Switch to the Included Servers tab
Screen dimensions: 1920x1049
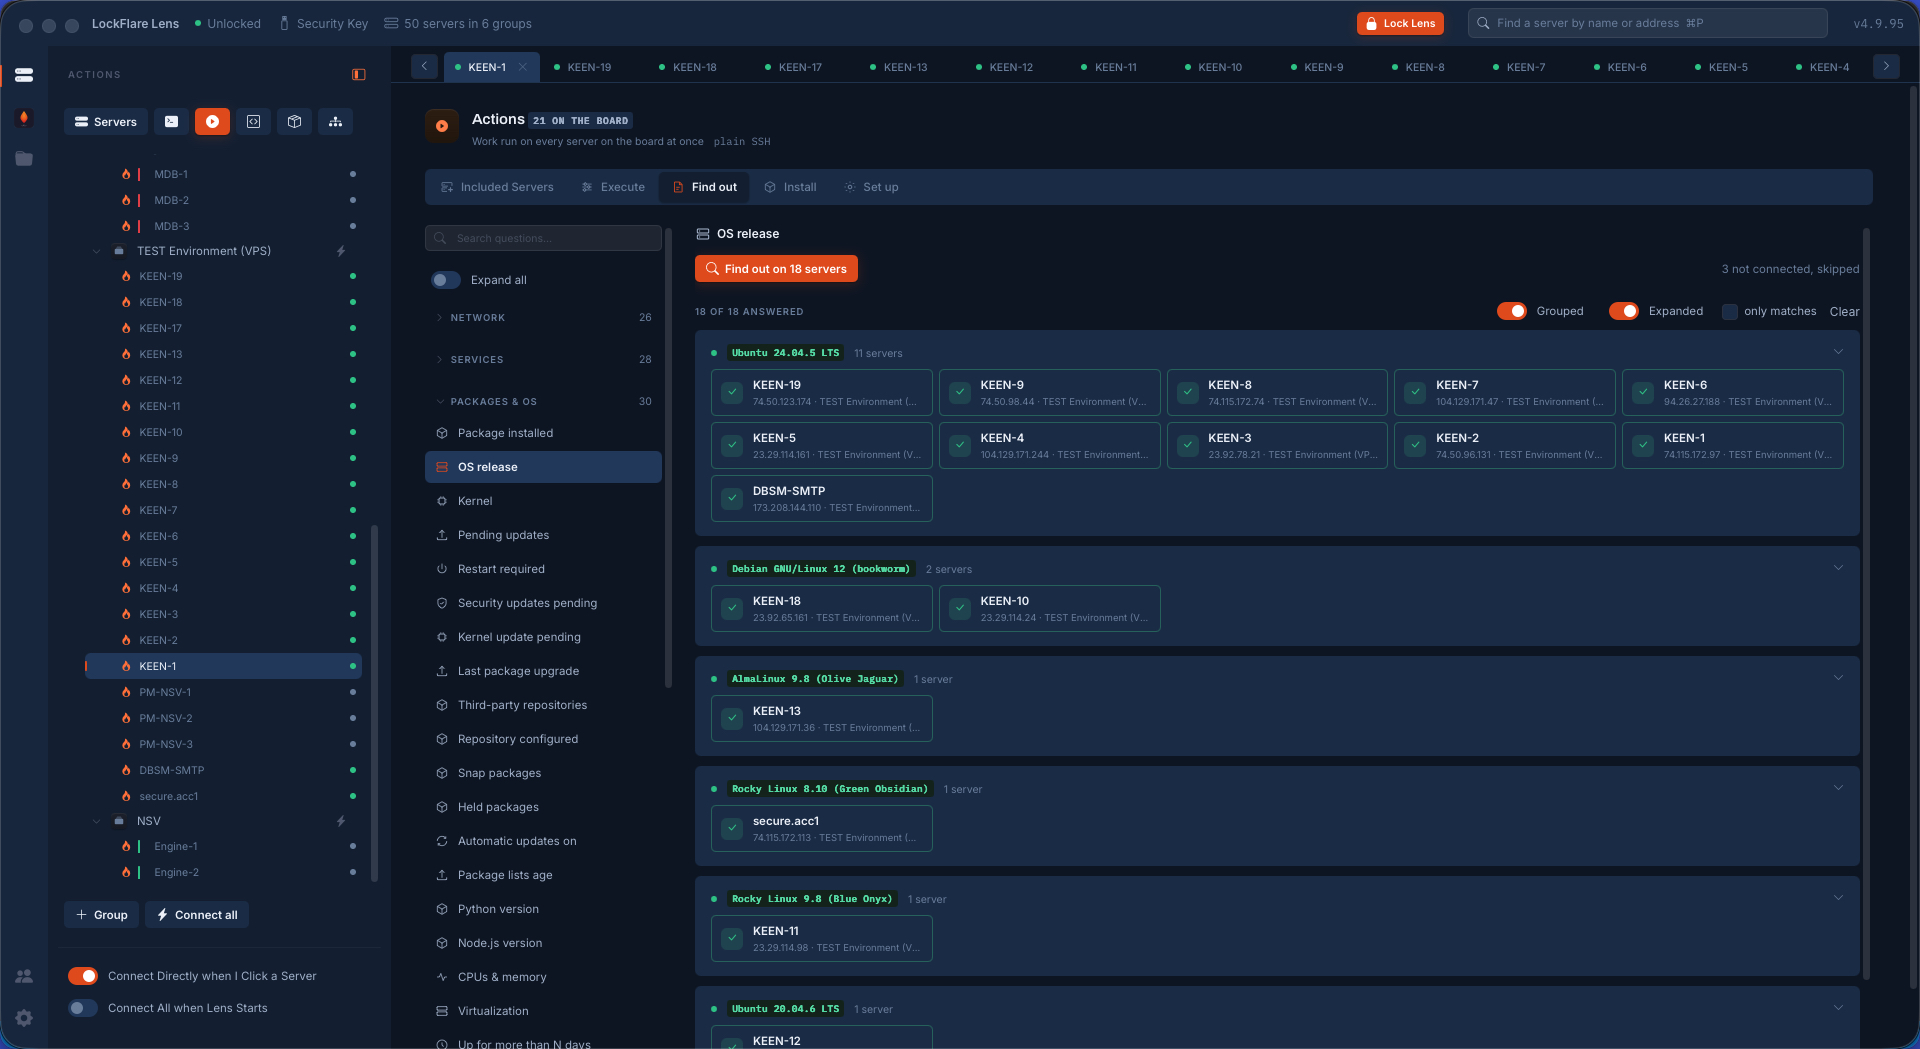[497, 187]
